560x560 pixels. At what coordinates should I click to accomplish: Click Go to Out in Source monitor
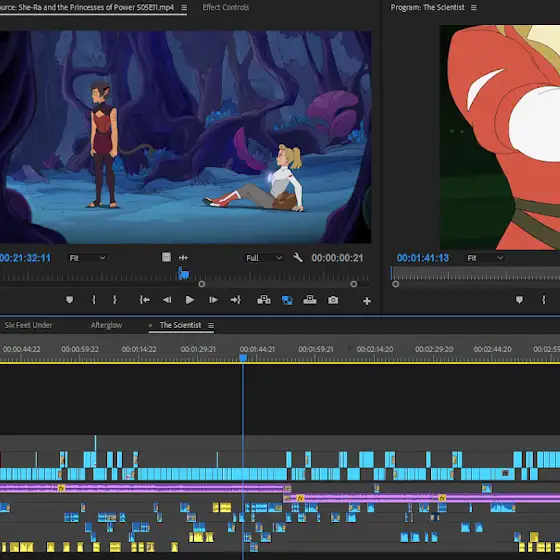236,300
